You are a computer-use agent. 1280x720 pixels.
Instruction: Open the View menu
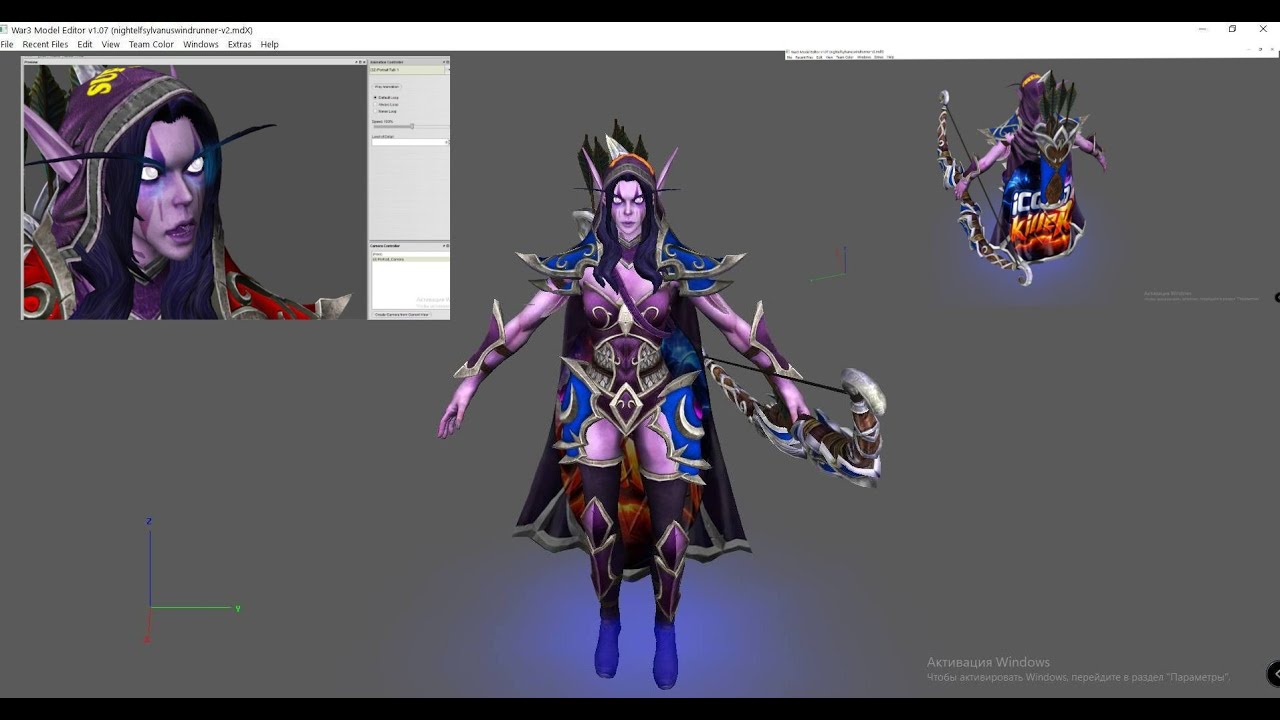click(x=110, y=44)
